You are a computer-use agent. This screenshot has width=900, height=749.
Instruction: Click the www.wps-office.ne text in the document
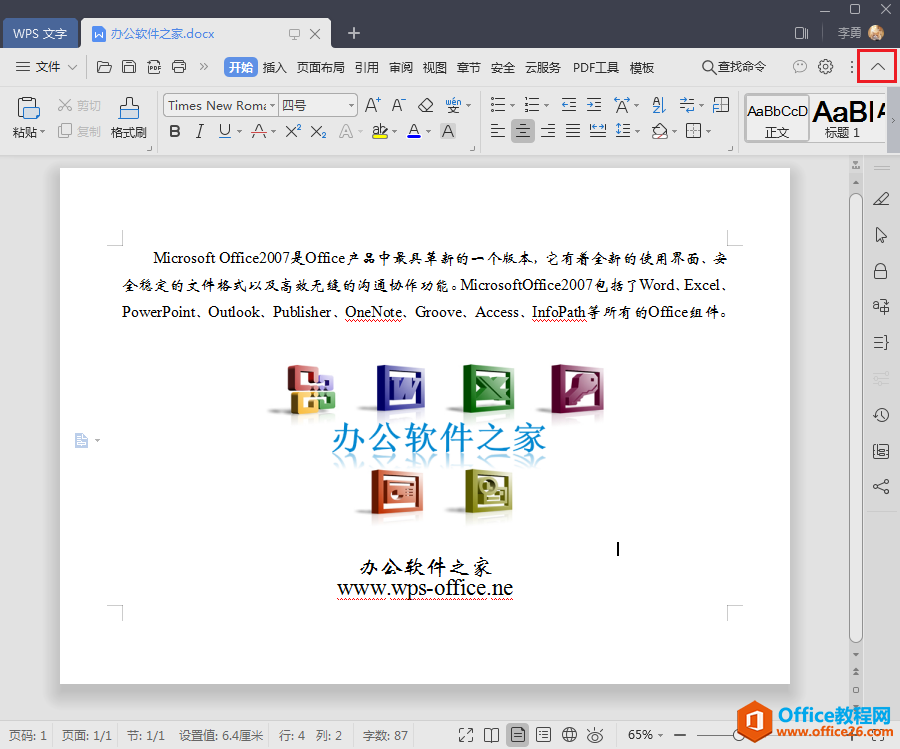[x=425, y=588]
